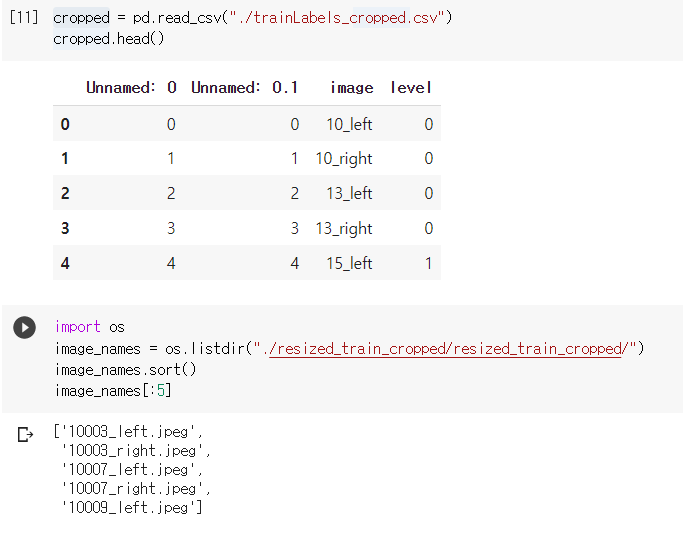Image resolution: width=683 pixels, height=537 pixels.
Task: Select the 13_left table cell
Action: (349, 193)
